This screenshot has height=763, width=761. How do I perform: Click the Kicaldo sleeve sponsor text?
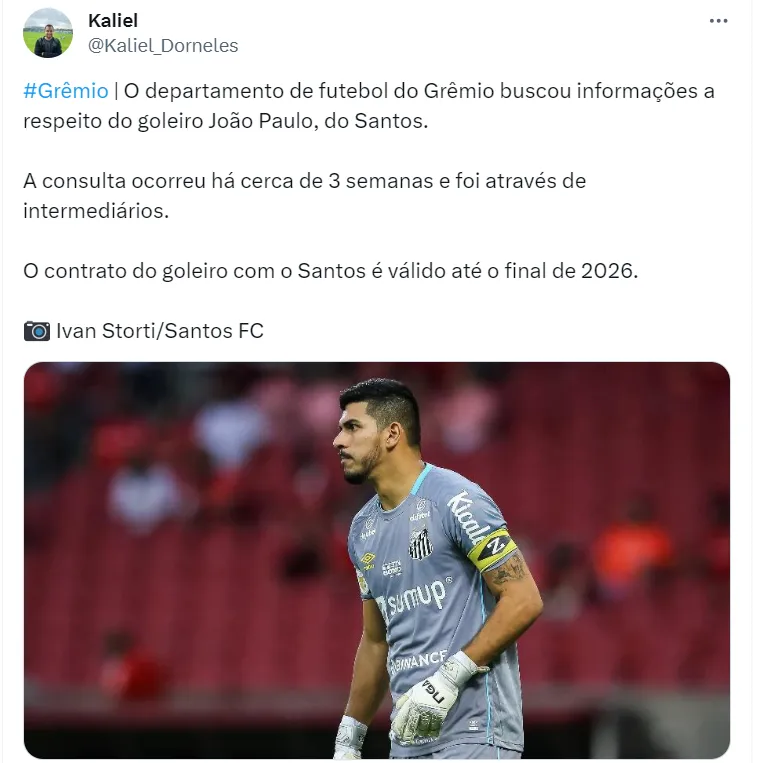[467, 516]
